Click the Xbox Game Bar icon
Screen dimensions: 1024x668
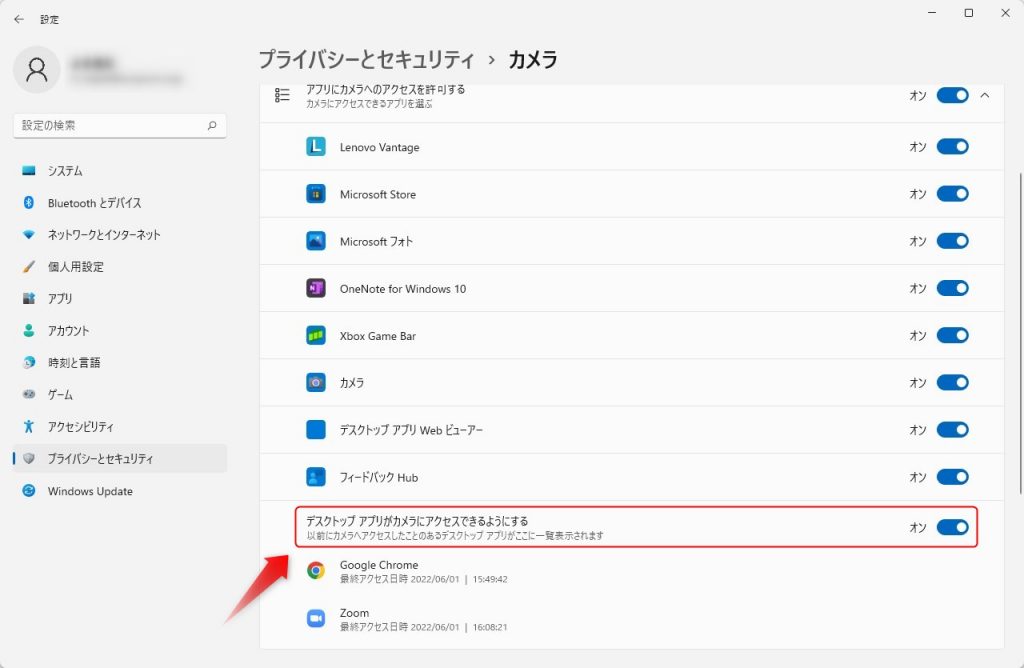pos(316,336)
